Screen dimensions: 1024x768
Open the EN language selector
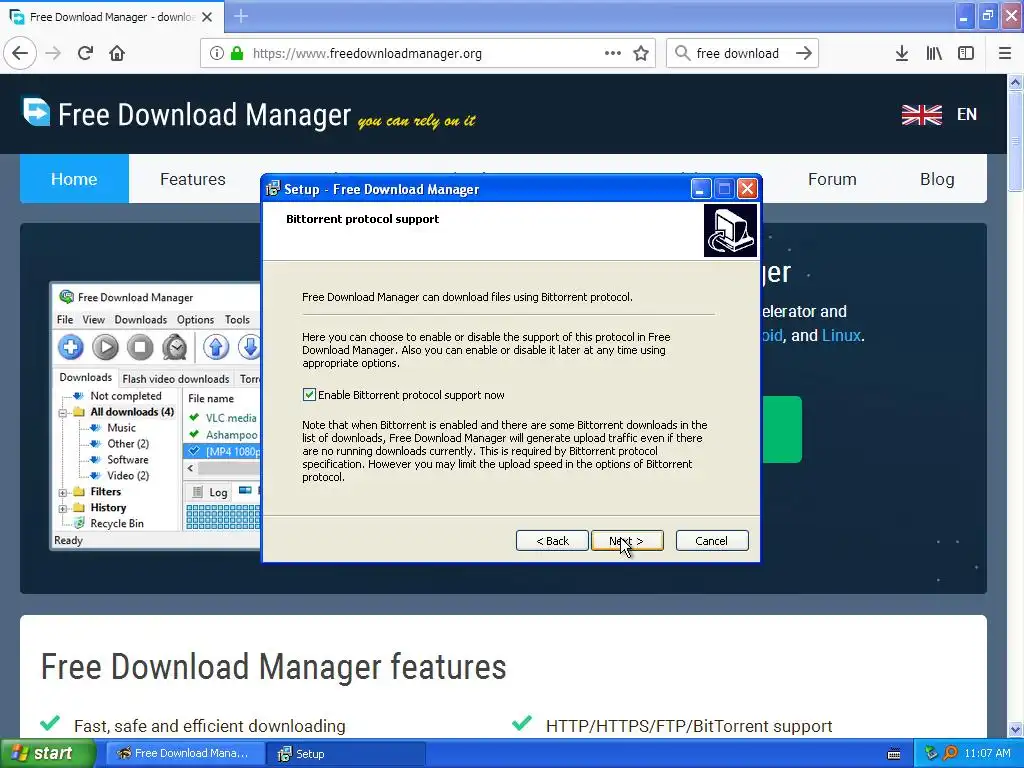967,114
